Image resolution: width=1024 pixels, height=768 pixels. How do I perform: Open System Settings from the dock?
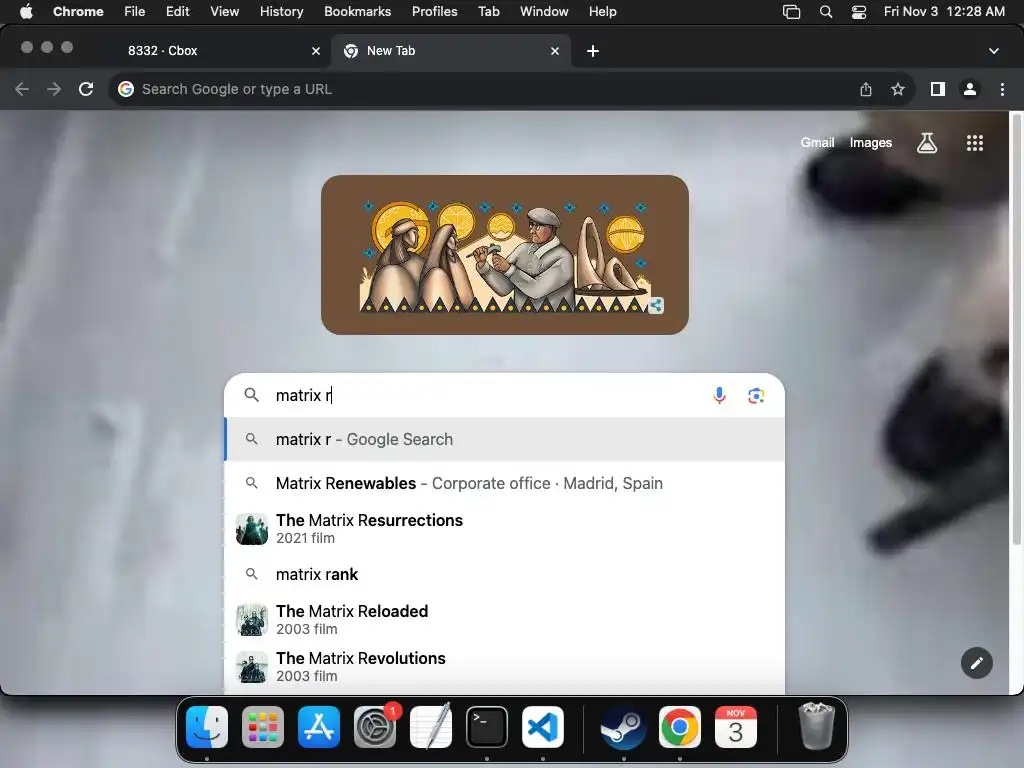tap(375, 727)
